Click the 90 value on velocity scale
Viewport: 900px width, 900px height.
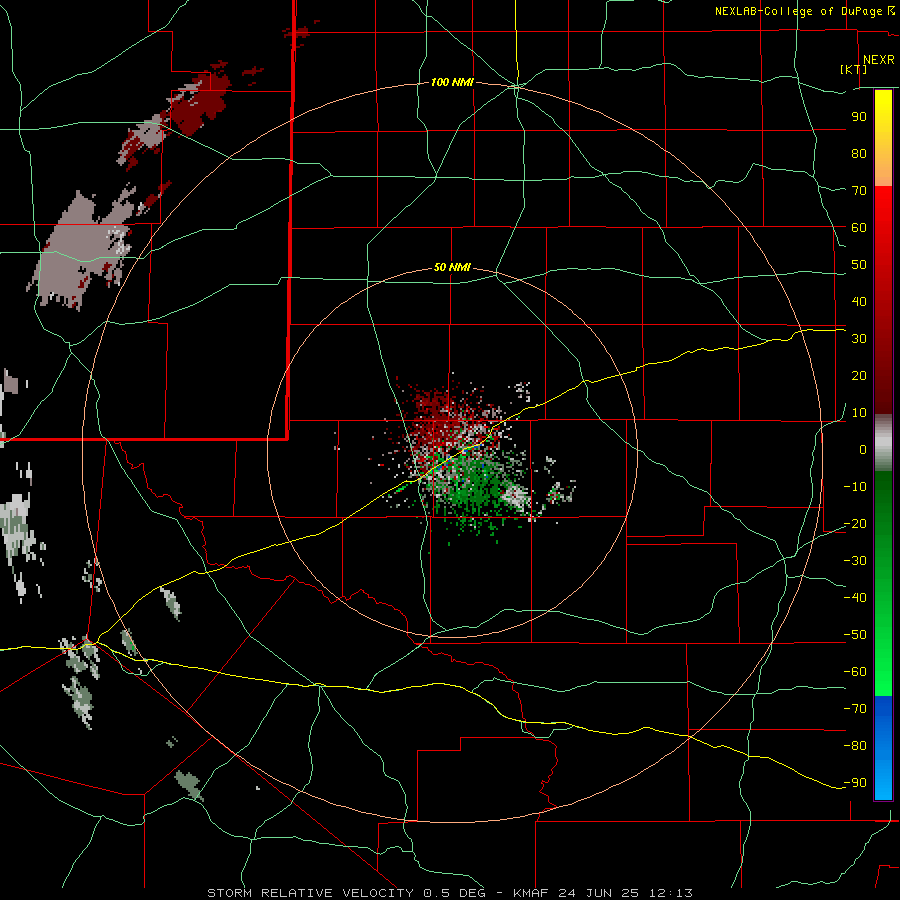[x=859, y=117]
